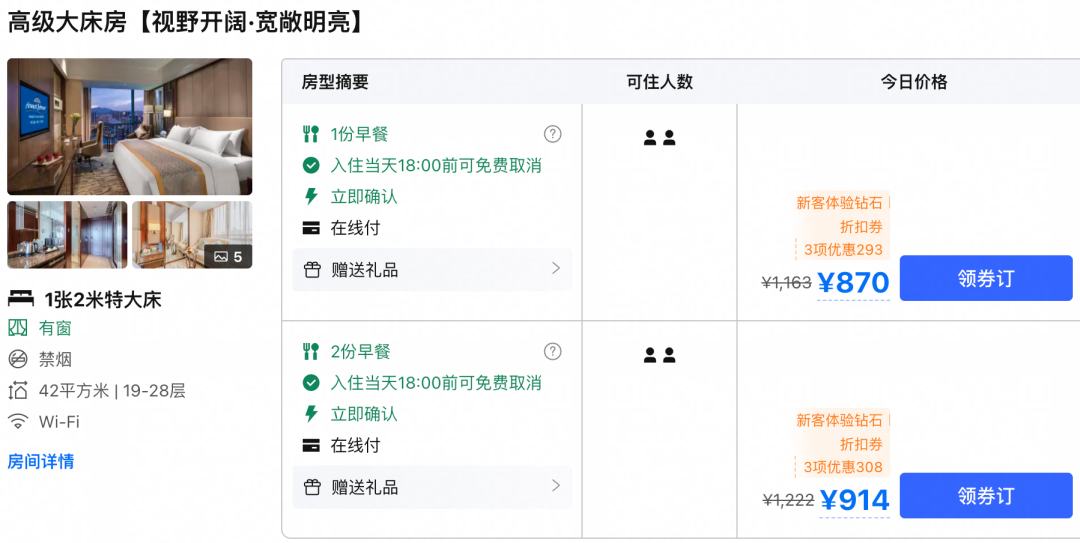Click the help icon beside 1份早餐

coord(552,134)
